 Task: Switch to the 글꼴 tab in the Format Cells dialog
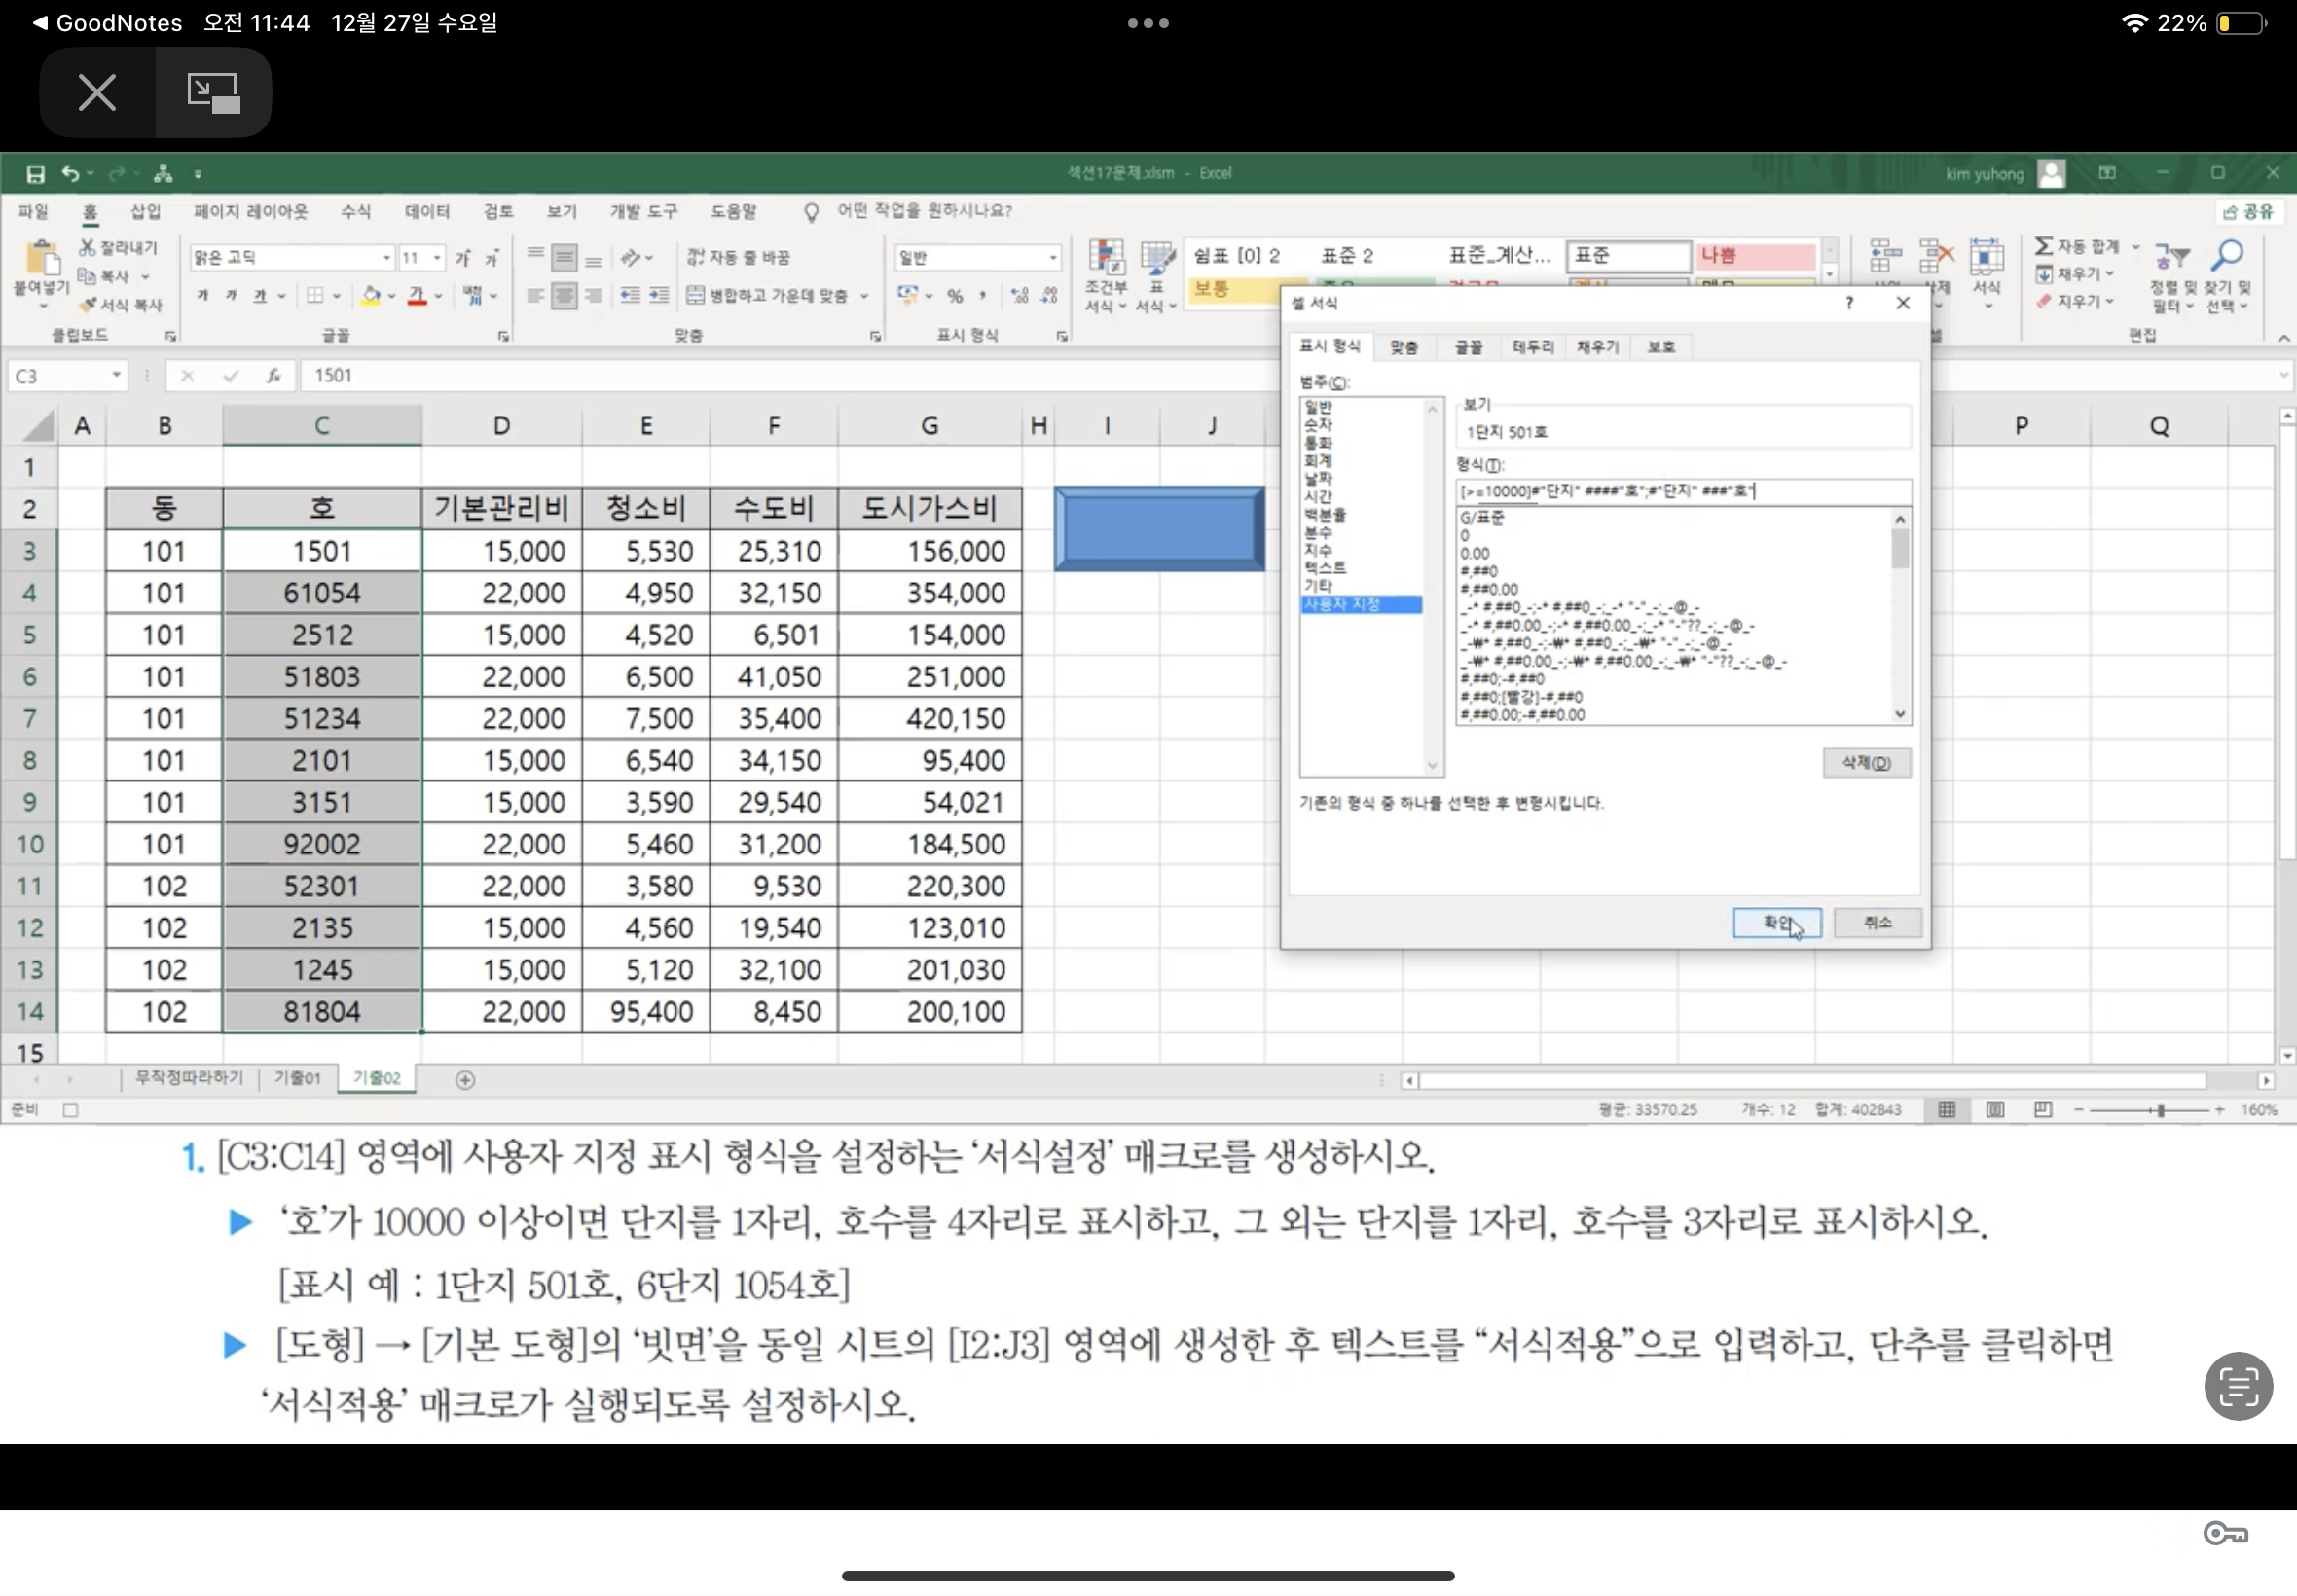[x=1467, y=347]
